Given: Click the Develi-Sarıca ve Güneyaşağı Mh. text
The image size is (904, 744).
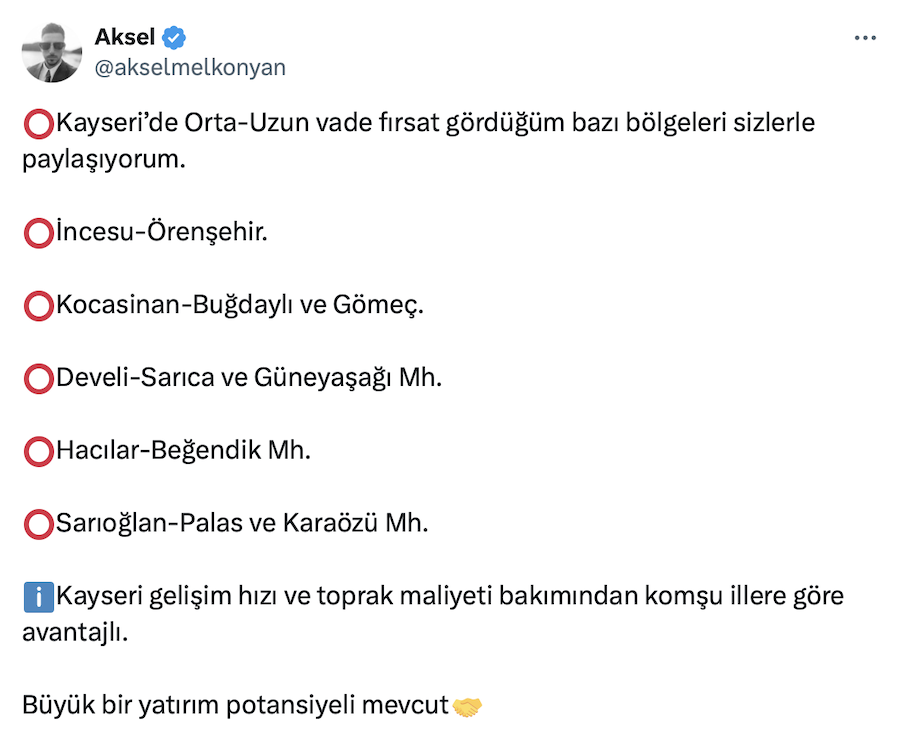Looking at the screenshot, I should [x=249, y=379].
